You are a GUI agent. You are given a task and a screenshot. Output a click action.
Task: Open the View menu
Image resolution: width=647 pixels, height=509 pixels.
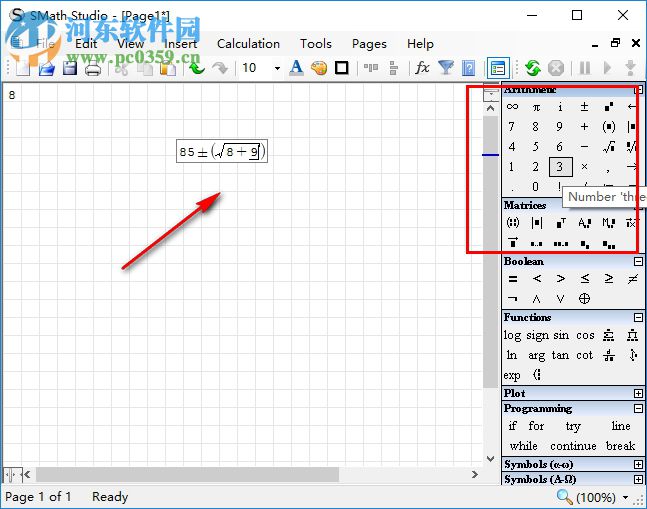coord(130,44)
